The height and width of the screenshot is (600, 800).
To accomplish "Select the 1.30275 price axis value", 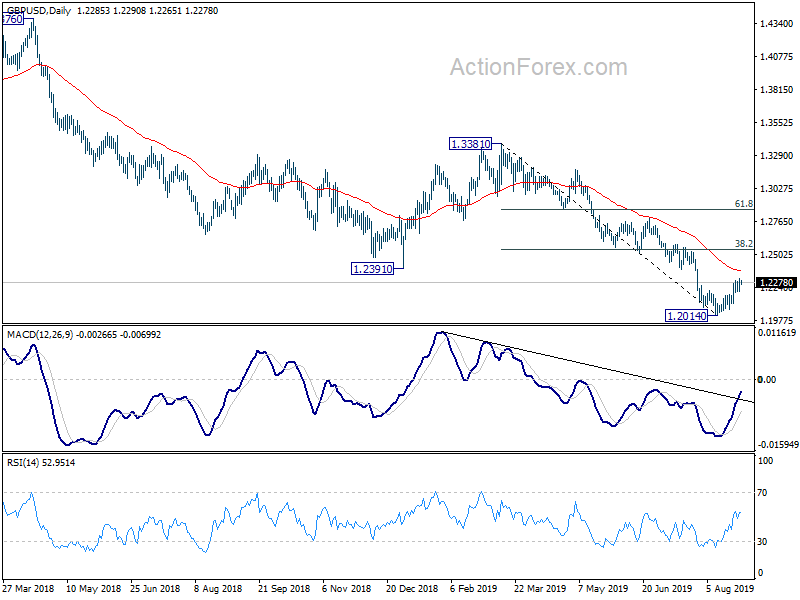I will pos(777,189).
